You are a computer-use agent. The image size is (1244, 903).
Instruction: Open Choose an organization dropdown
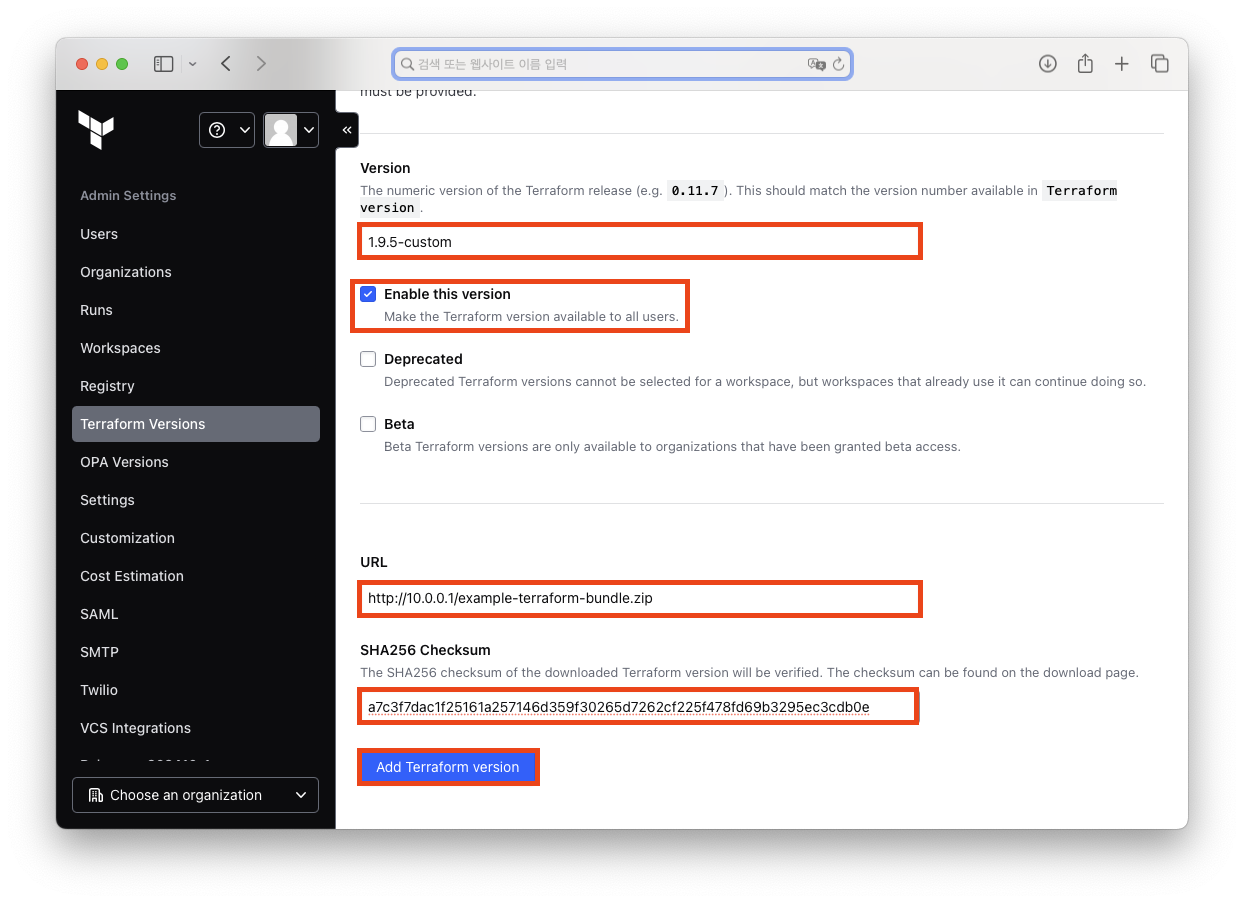coord(195,795)
